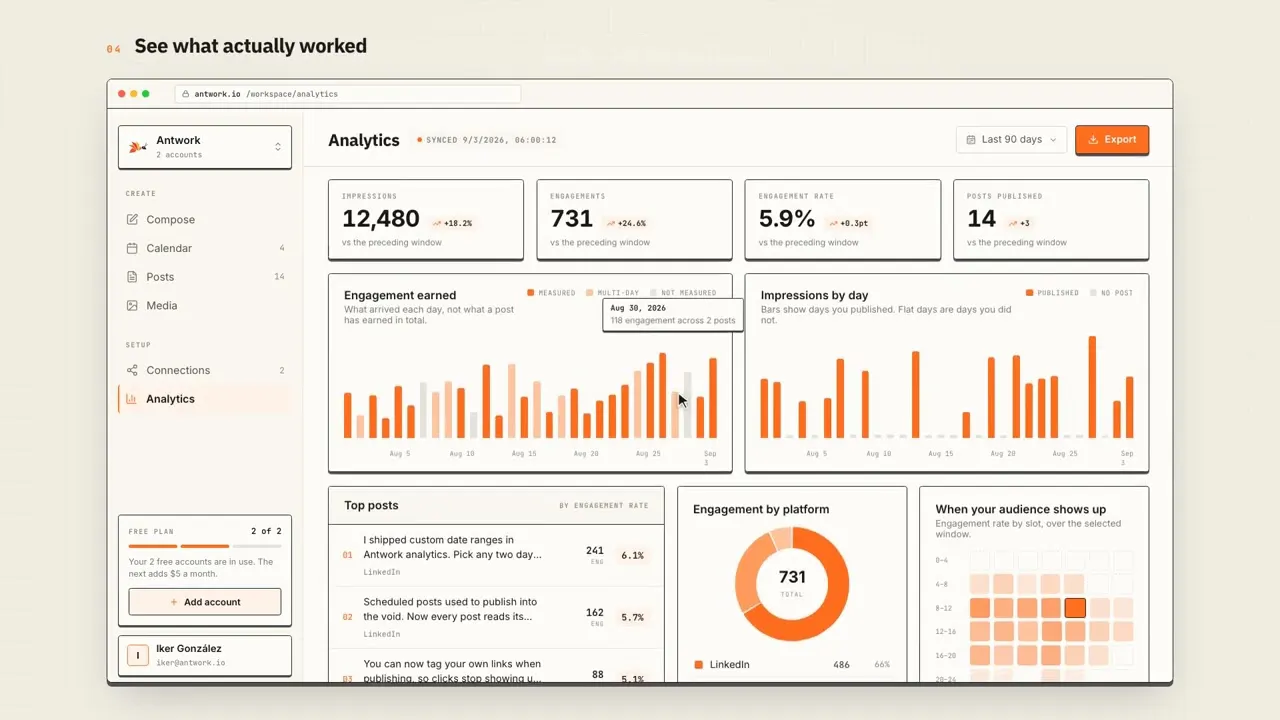1280x720 pixels.
Task: Click the free plan usage progress bar
Action: (205, 547)
